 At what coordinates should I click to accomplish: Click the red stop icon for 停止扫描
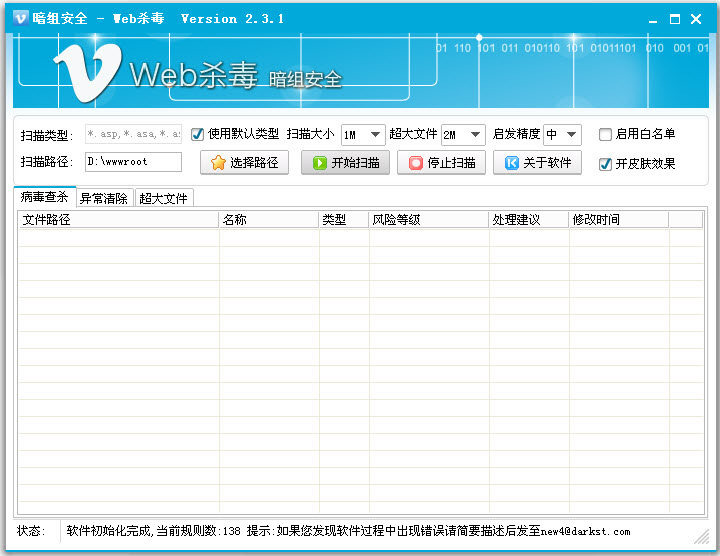click(416, 163)
